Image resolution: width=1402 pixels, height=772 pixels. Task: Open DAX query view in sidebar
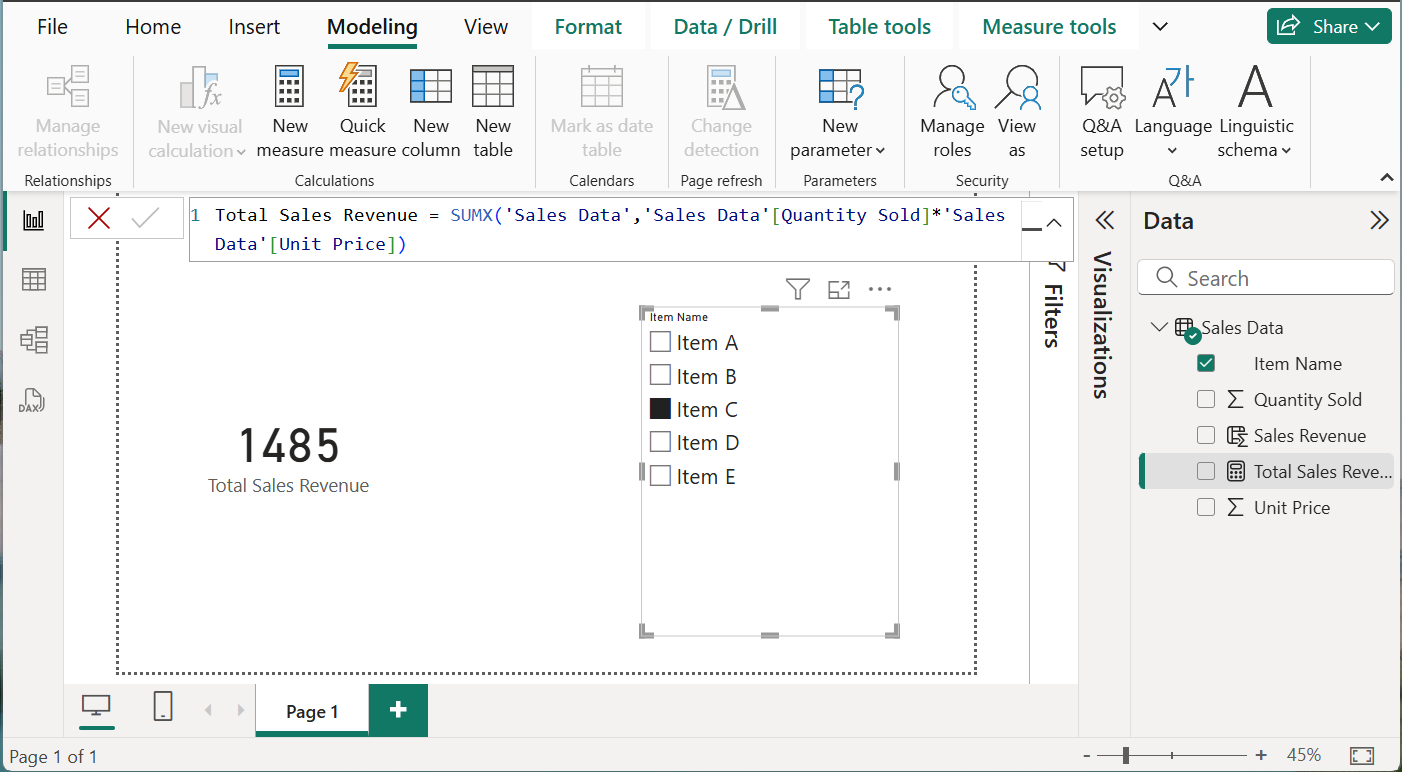pos(34,402)
